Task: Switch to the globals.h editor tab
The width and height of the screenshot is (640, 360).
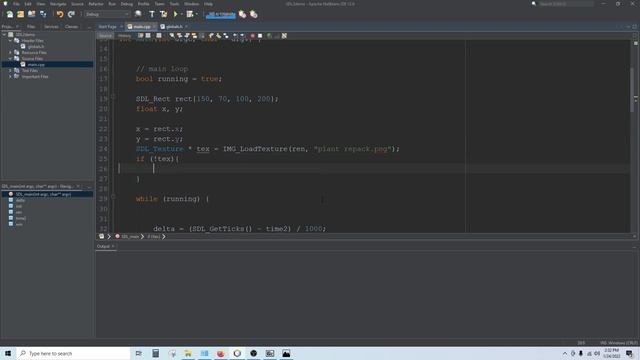Action: point(174,27)
